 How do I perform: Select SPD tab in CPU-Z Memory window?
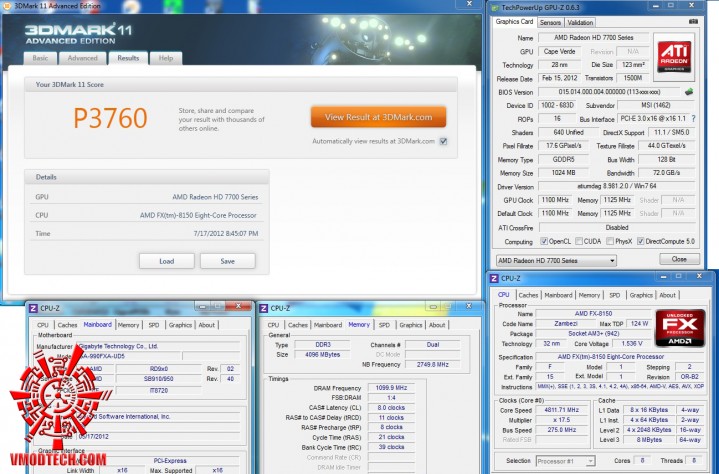pyautogui.click(x=384, y=325)
